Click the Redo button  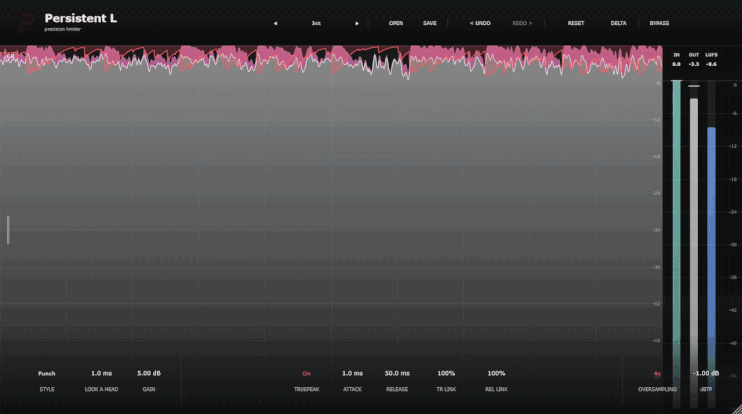click(x=522, y=23)
